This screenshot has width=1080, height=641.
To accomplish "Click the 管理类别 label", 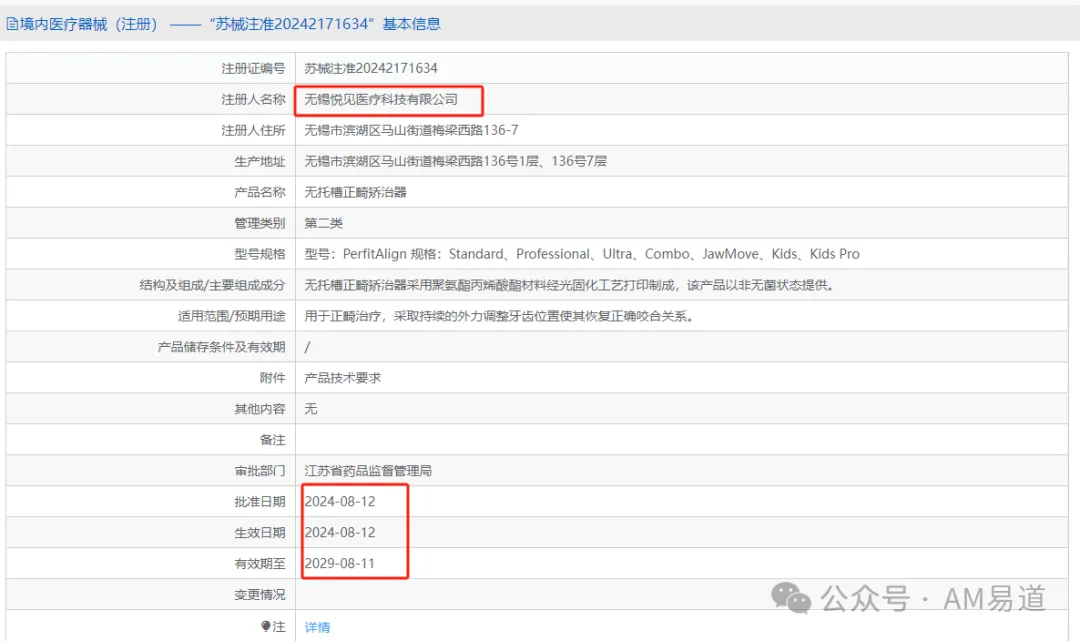I will [x=260, y=223].
